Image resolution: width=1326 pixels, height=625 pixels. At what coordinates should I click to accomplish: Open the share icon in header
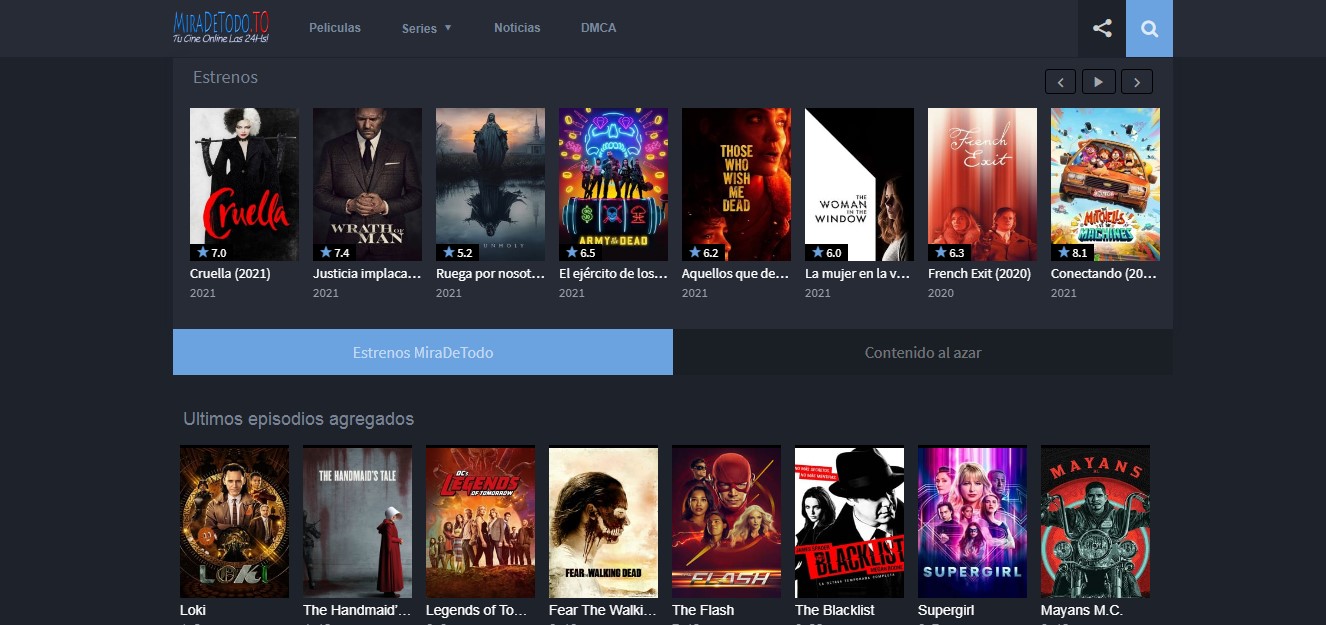point(1102,28)
